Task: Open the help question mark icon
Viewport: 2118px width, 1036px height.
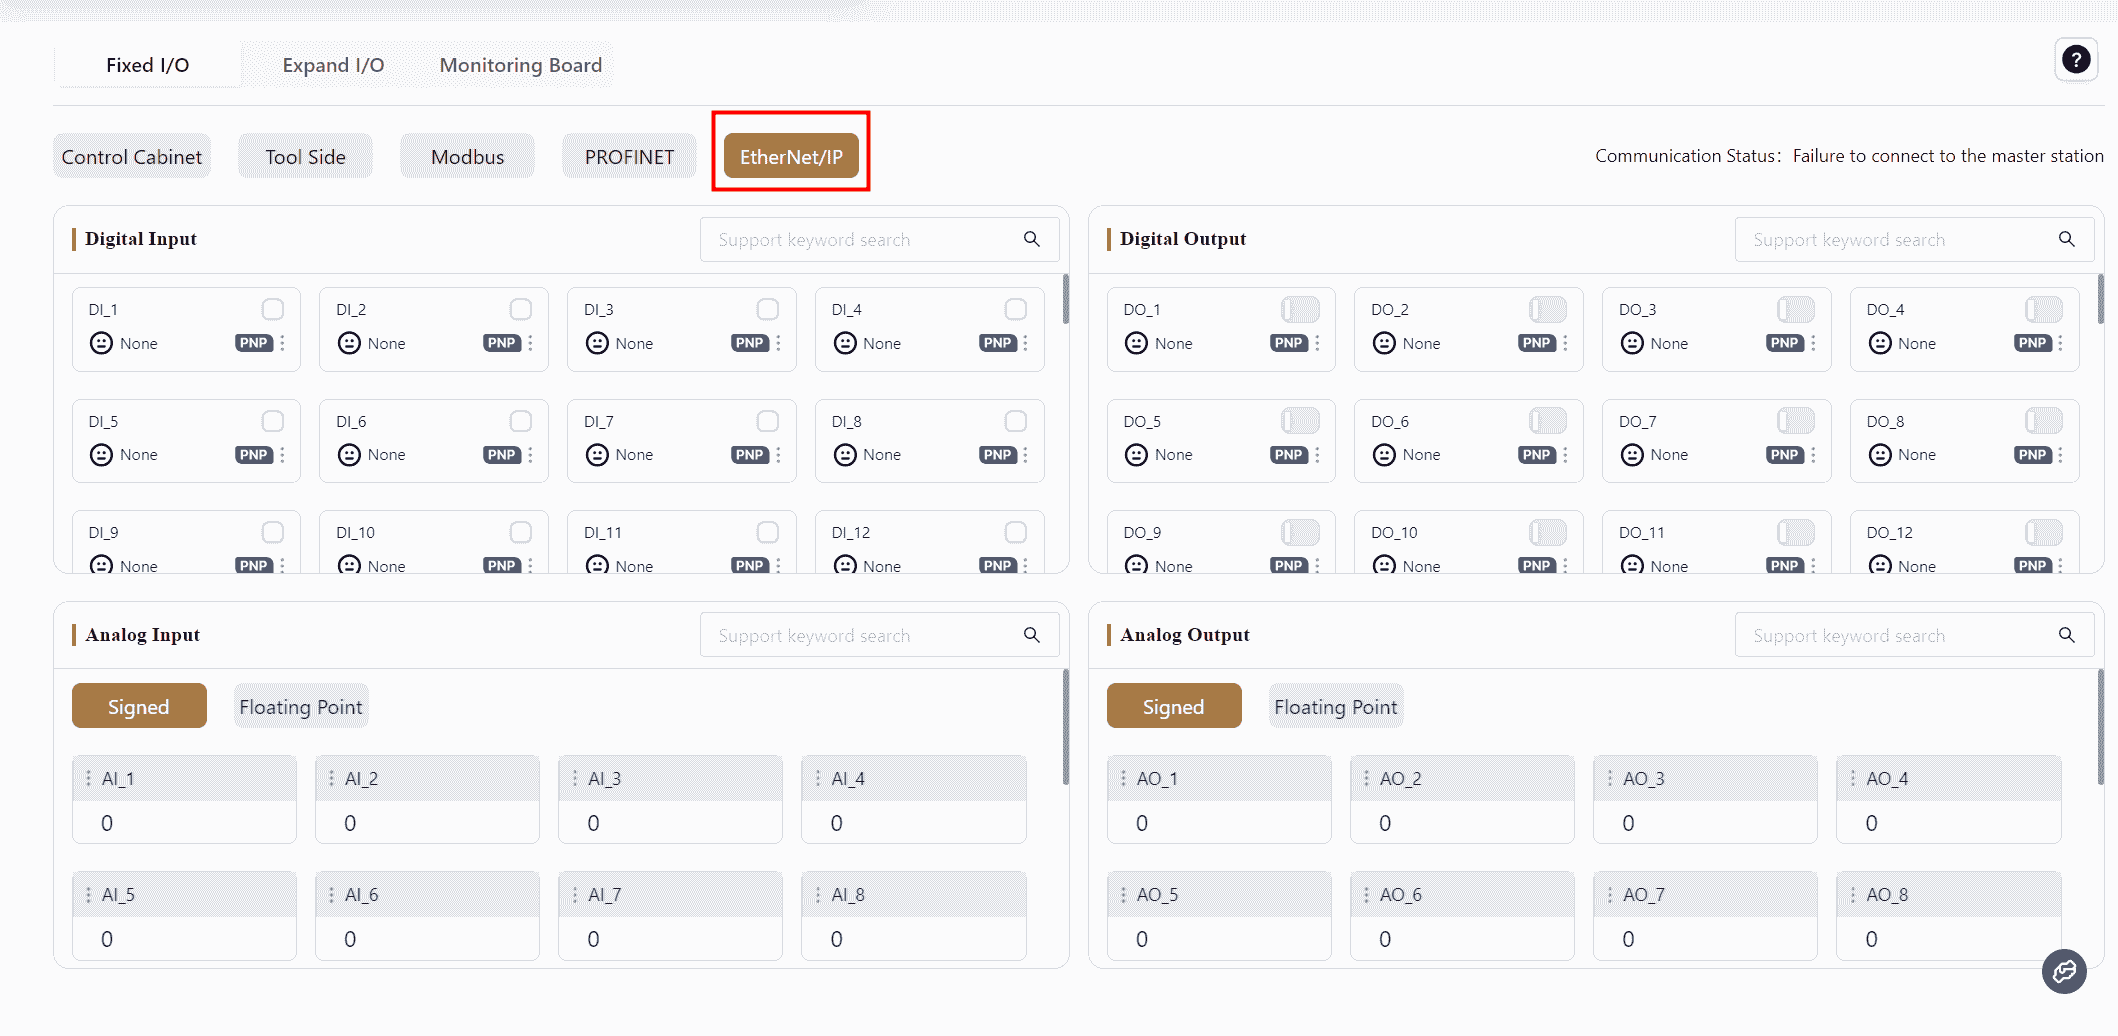Action: click(2076, 60)
